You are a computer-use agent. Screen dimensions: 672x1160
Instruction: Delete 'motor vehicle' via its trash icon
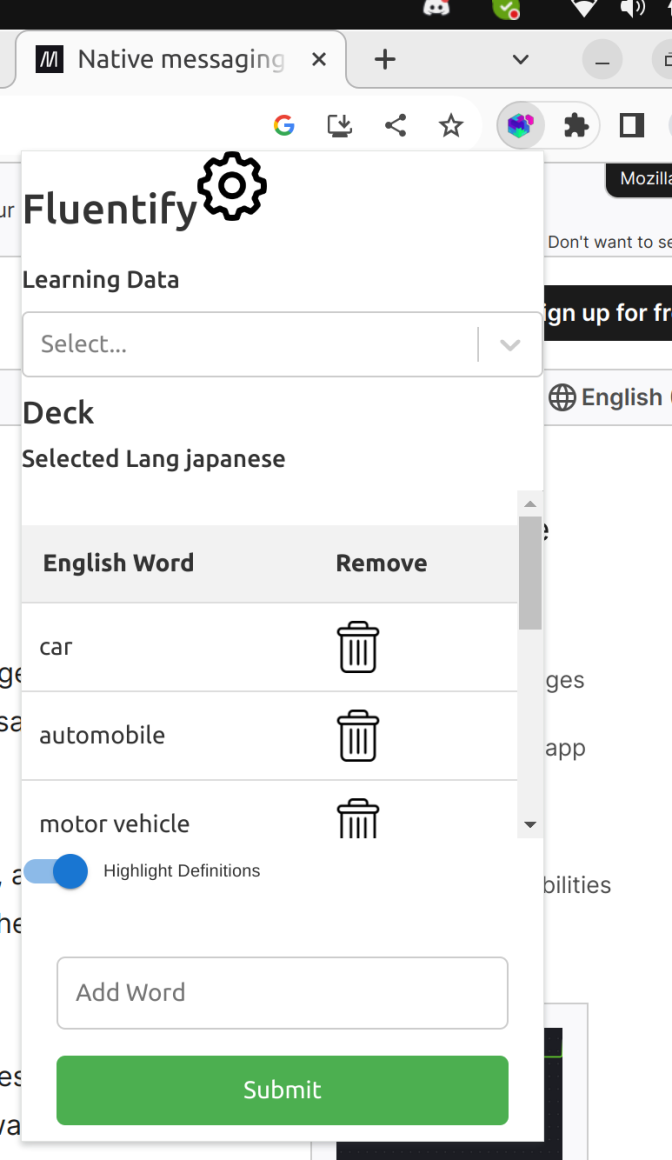(x=357, y=819)
